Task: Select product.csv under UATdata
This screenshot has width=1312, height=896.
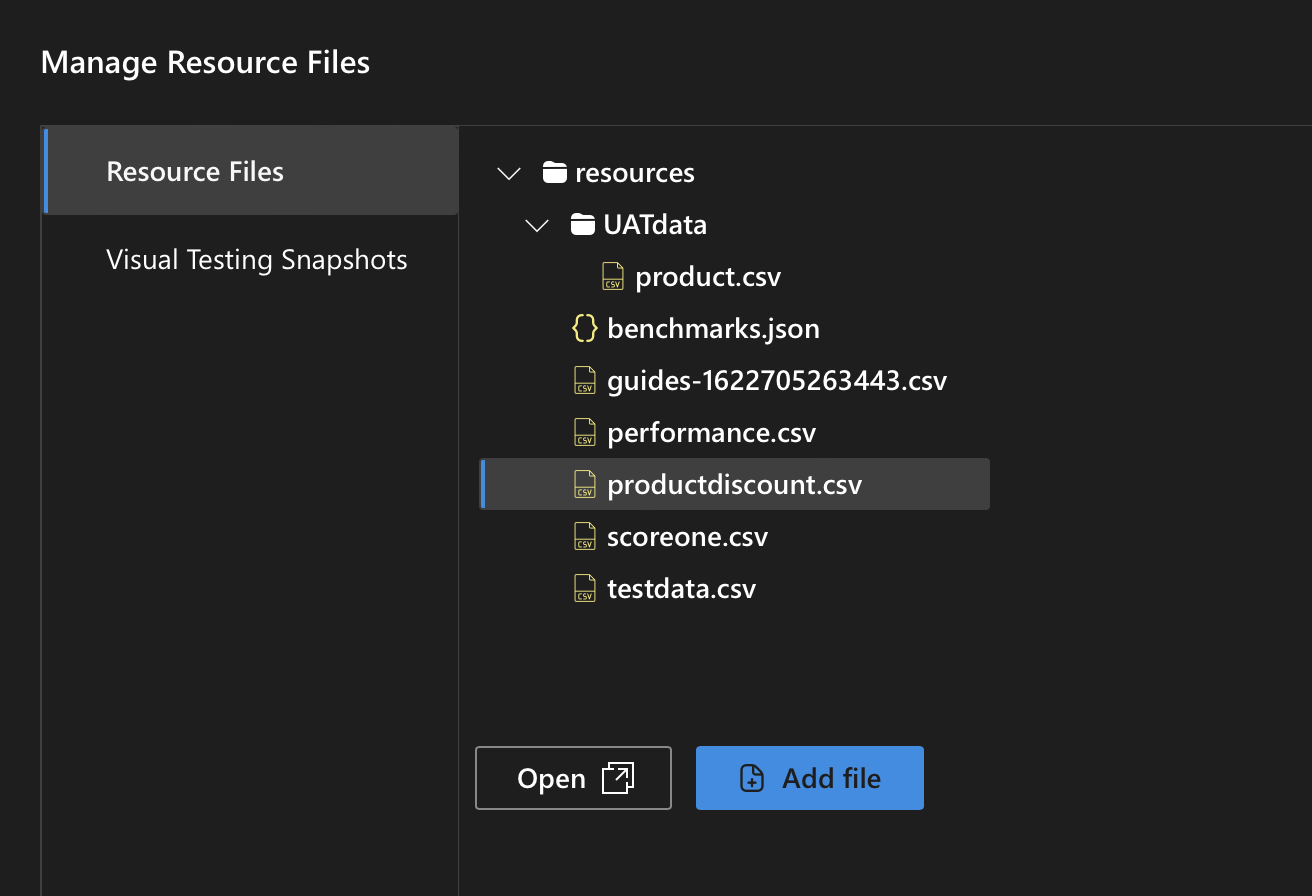Action: click(708, 277)
